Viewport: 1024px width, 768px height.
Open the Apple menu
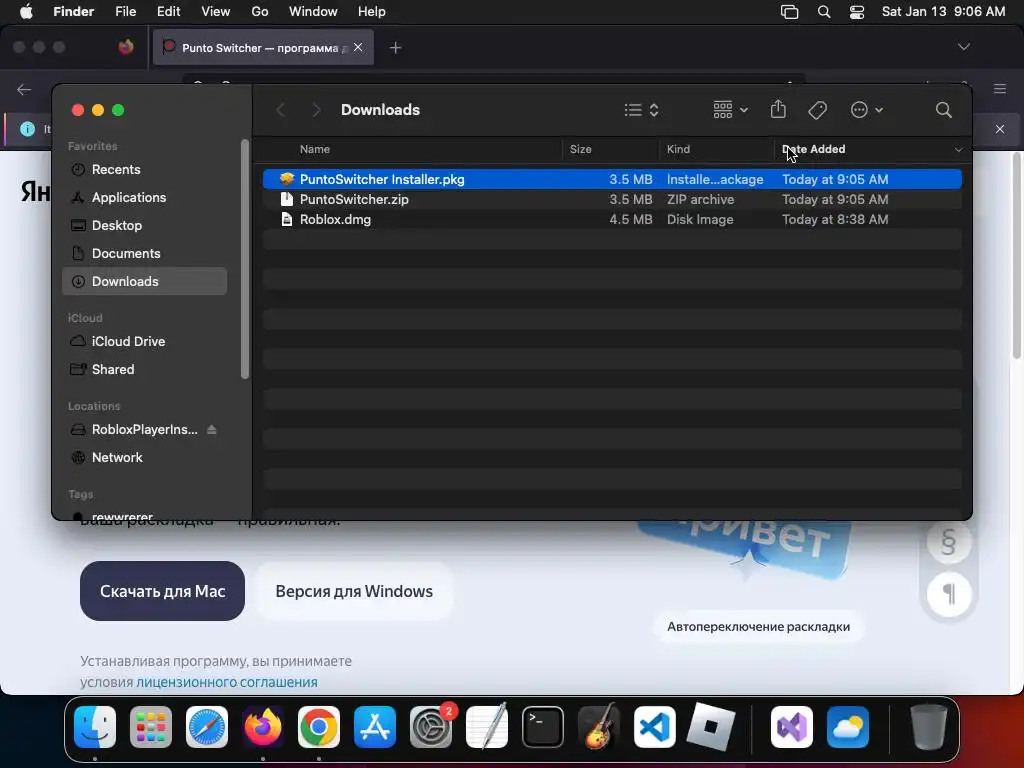click(x=26, y=12)
